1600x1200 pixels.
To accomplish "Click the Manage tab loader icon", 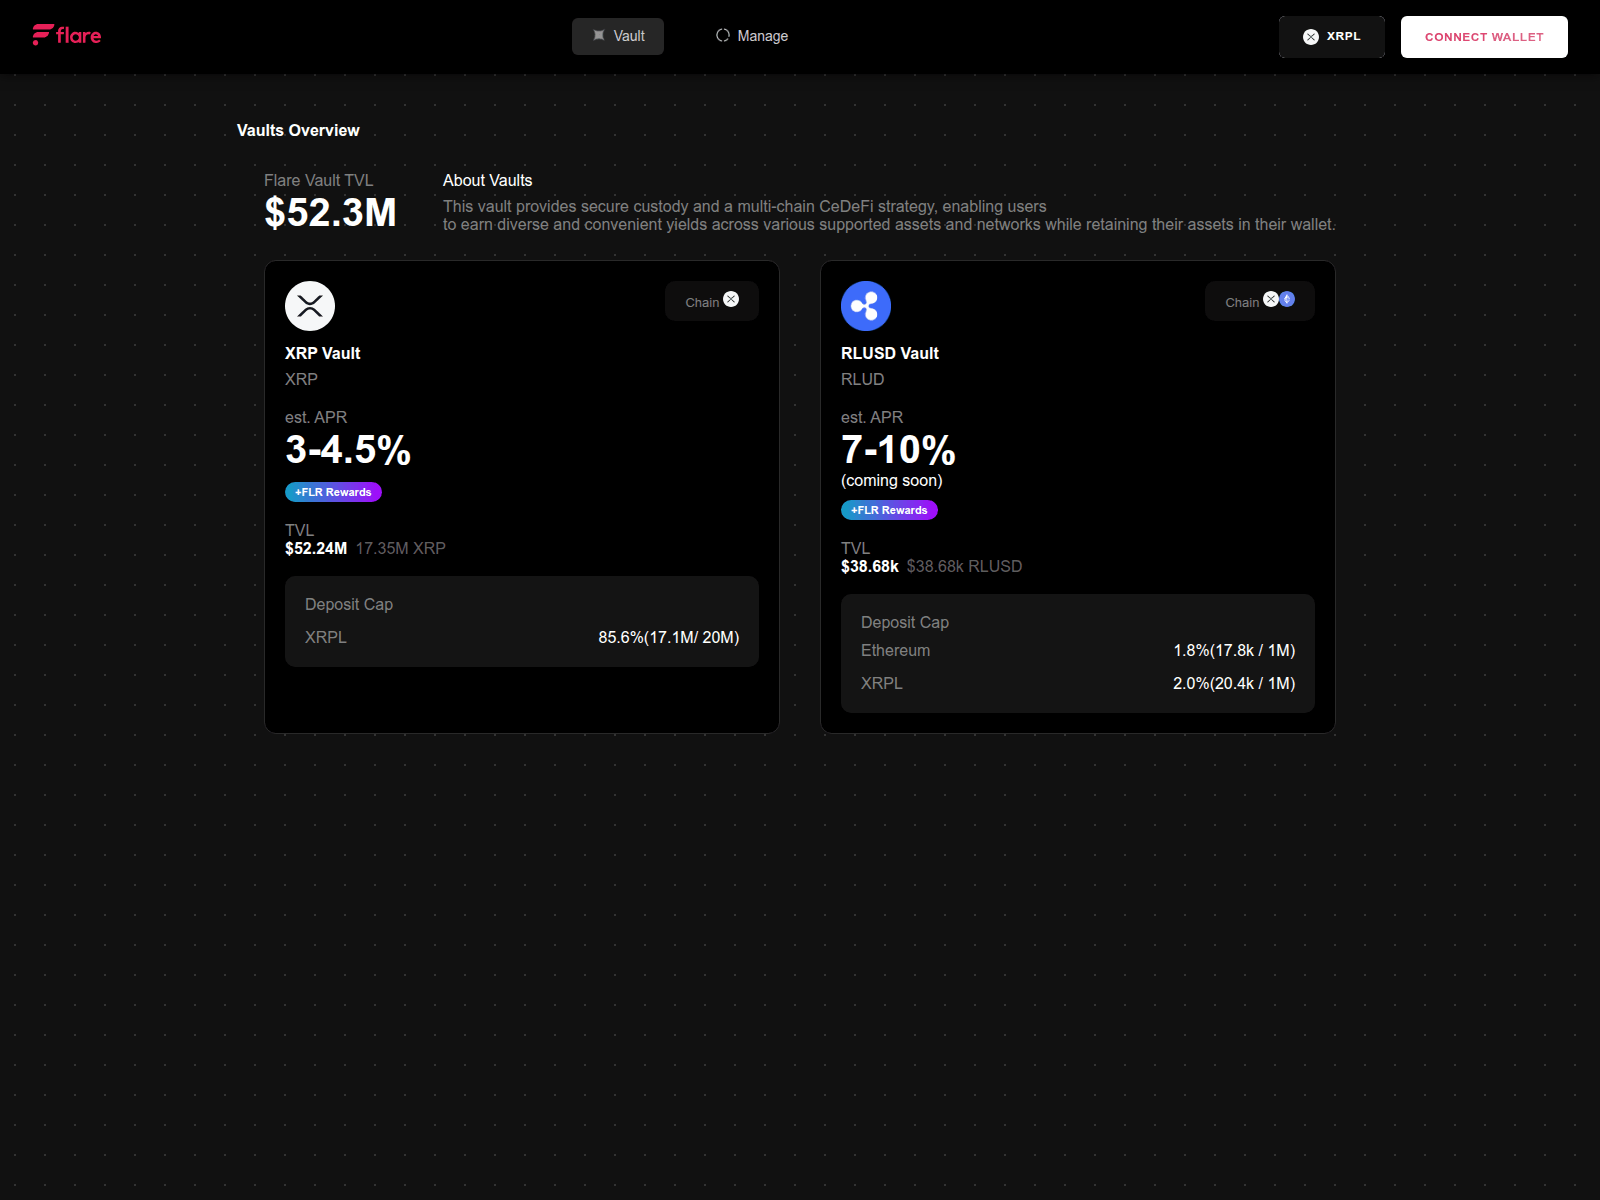I will click(x=722, y=35).
